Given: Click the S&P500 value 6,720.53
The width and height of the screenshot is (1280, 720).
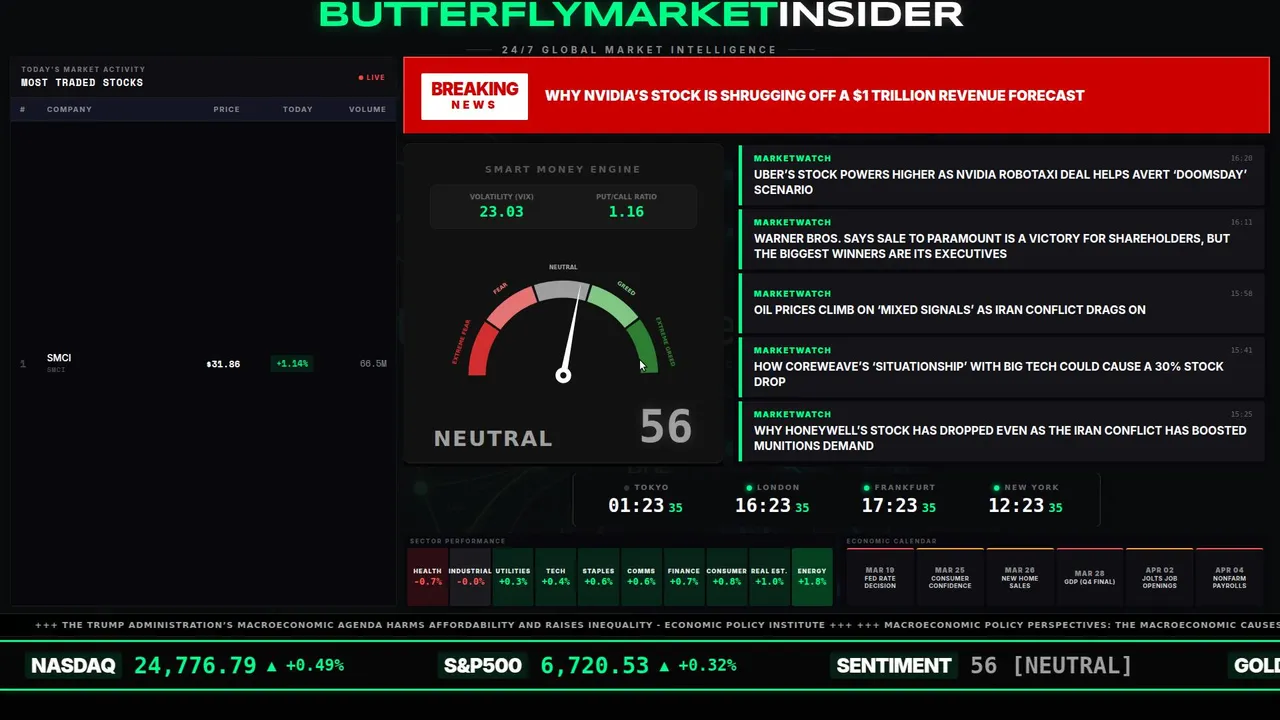Looking at the screenshot, I should (x=595, y=665).
